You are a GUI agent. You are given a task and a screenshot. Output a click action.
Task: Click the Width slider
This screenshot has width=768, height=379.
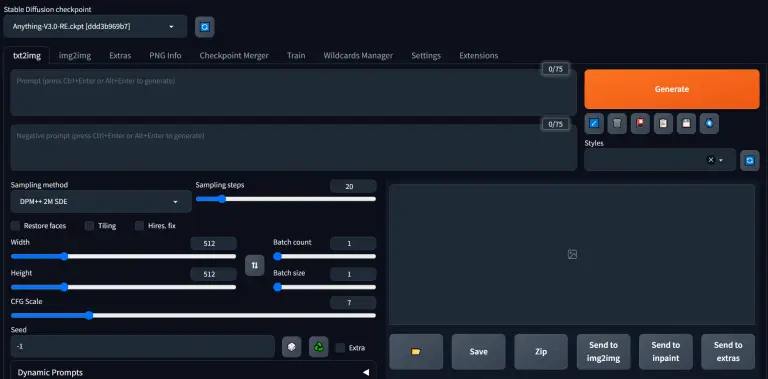click(x=123, y=256)
